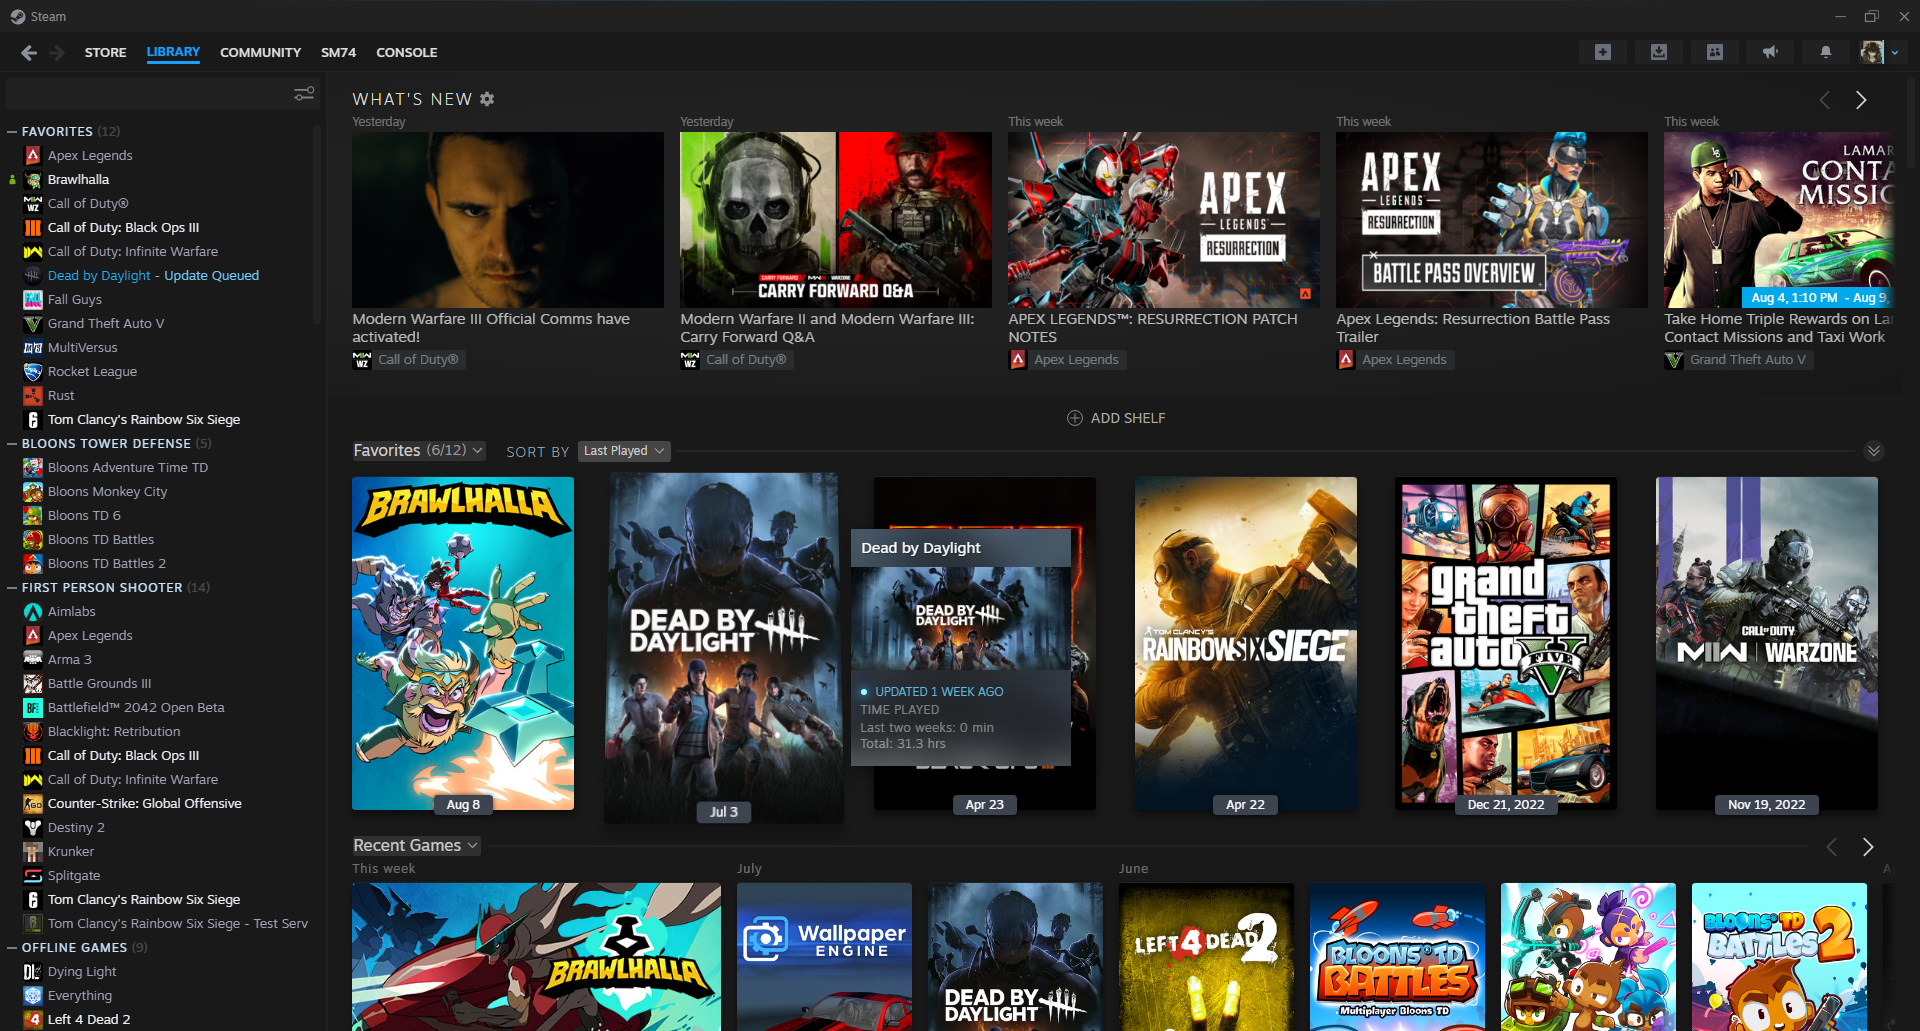Open the Last Played sort dropdown
The width and height of the screenshot is (1920, 1031).
(x=624, y=451)
